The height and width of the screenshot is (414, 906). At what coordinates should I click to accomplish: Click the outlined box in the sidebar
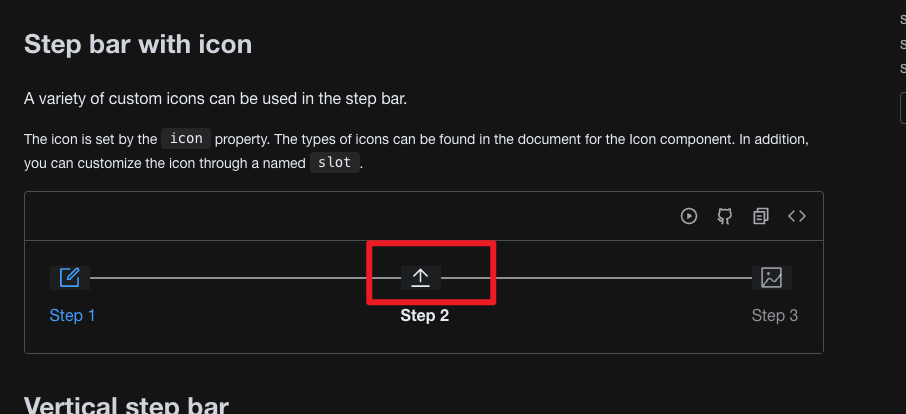tap(903, 108)
